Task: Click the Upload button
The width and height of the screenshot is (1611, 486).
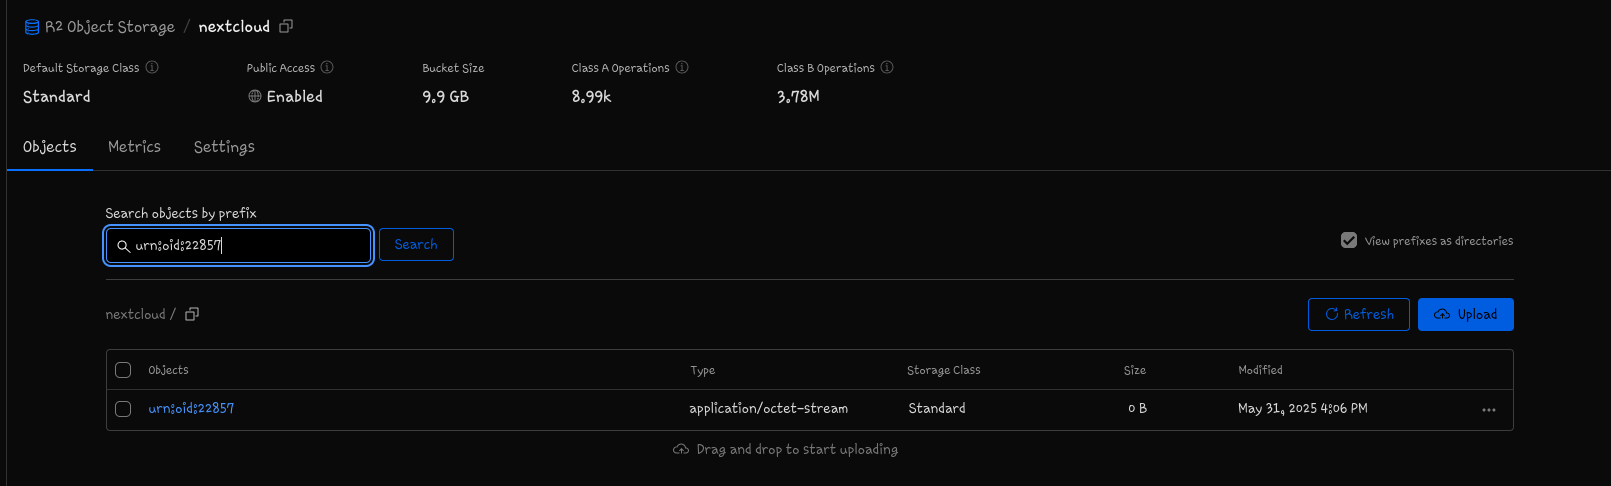Action: tap(1466, 314)
